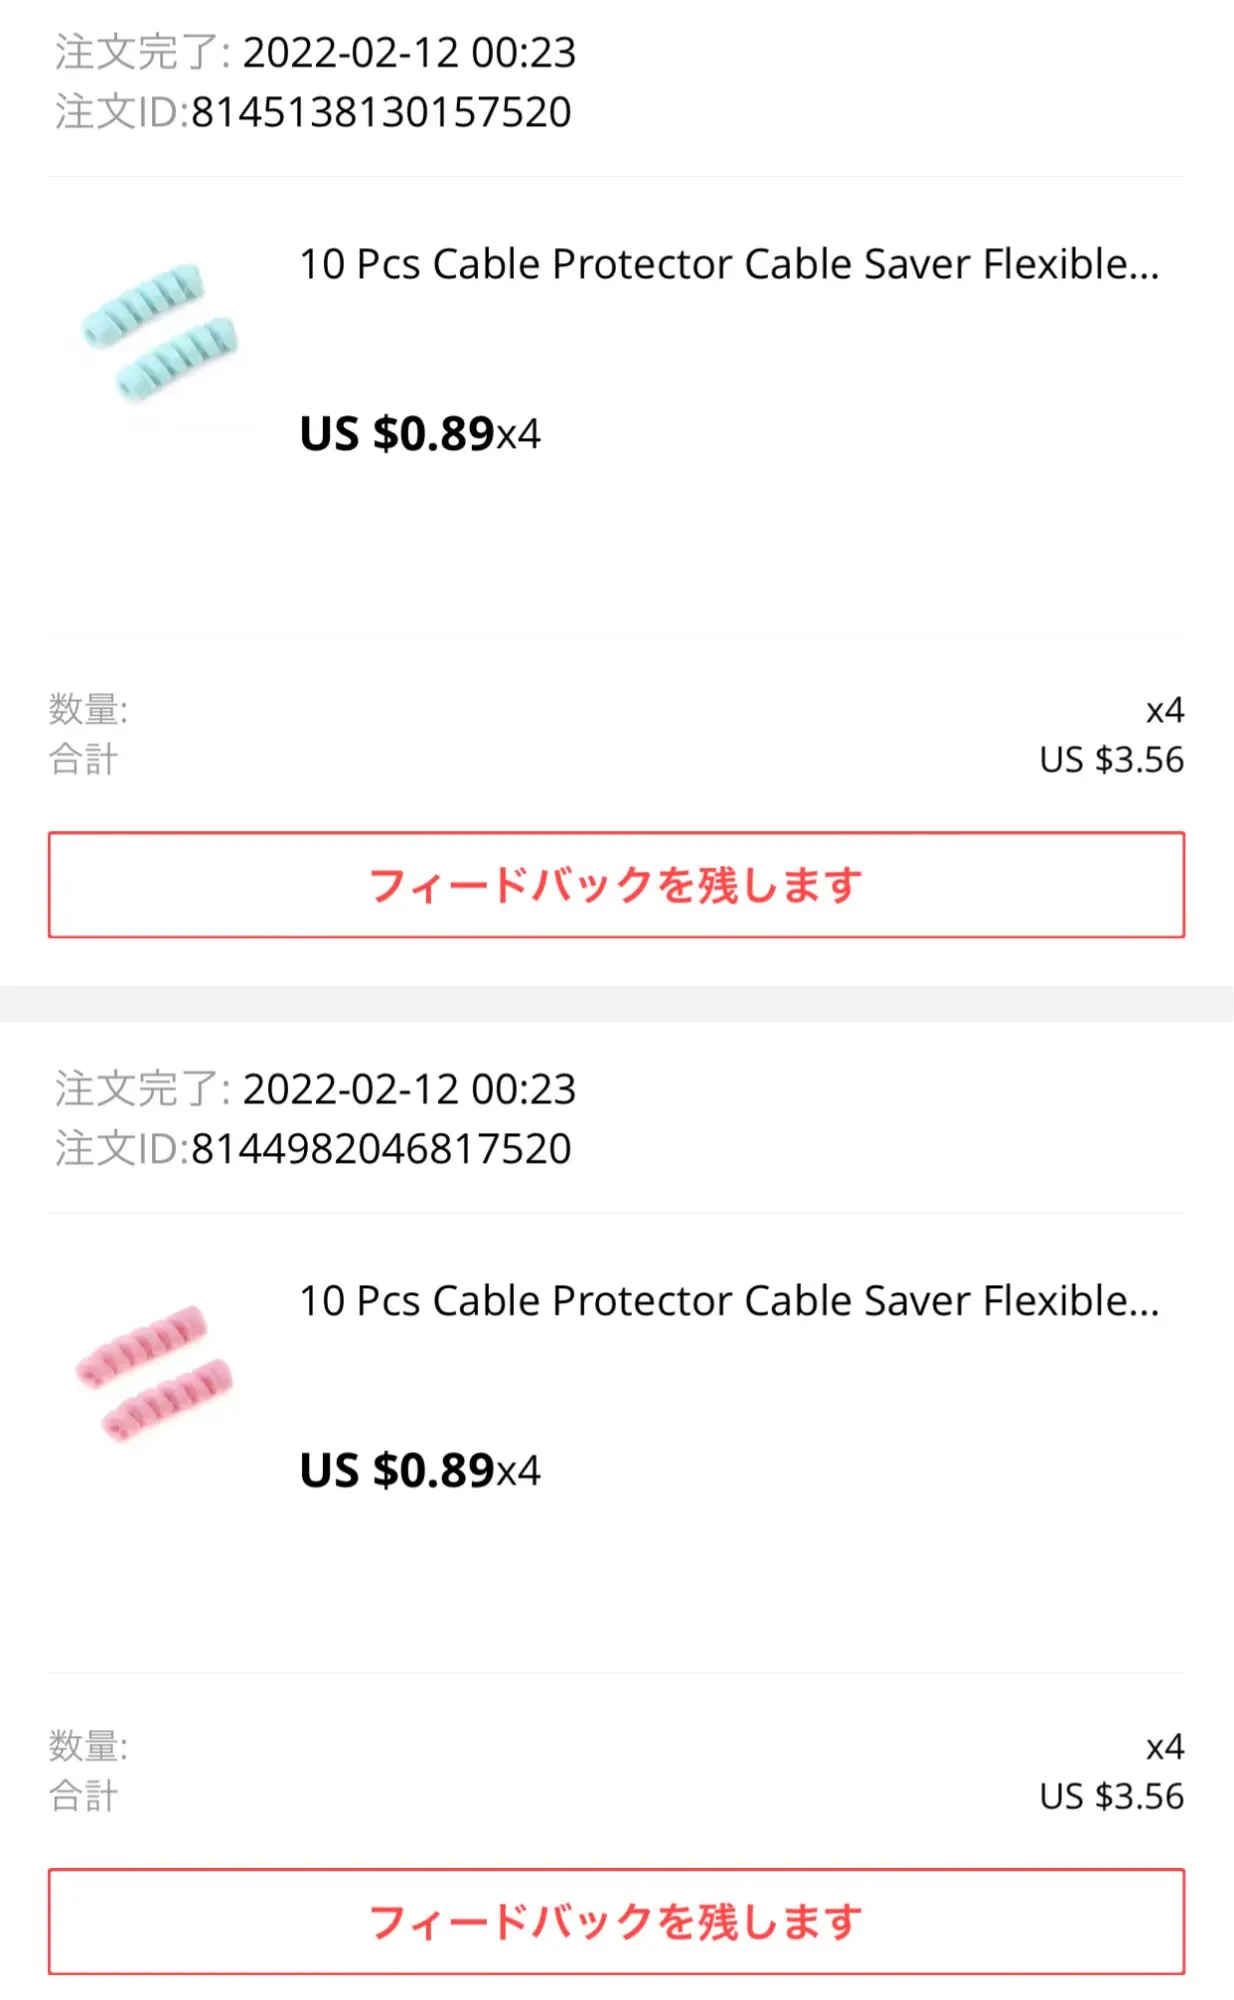The image size is (1234, 2000).
Task: Click US $0.89x4 price on blue item
Action: click(x=420, y=434)
